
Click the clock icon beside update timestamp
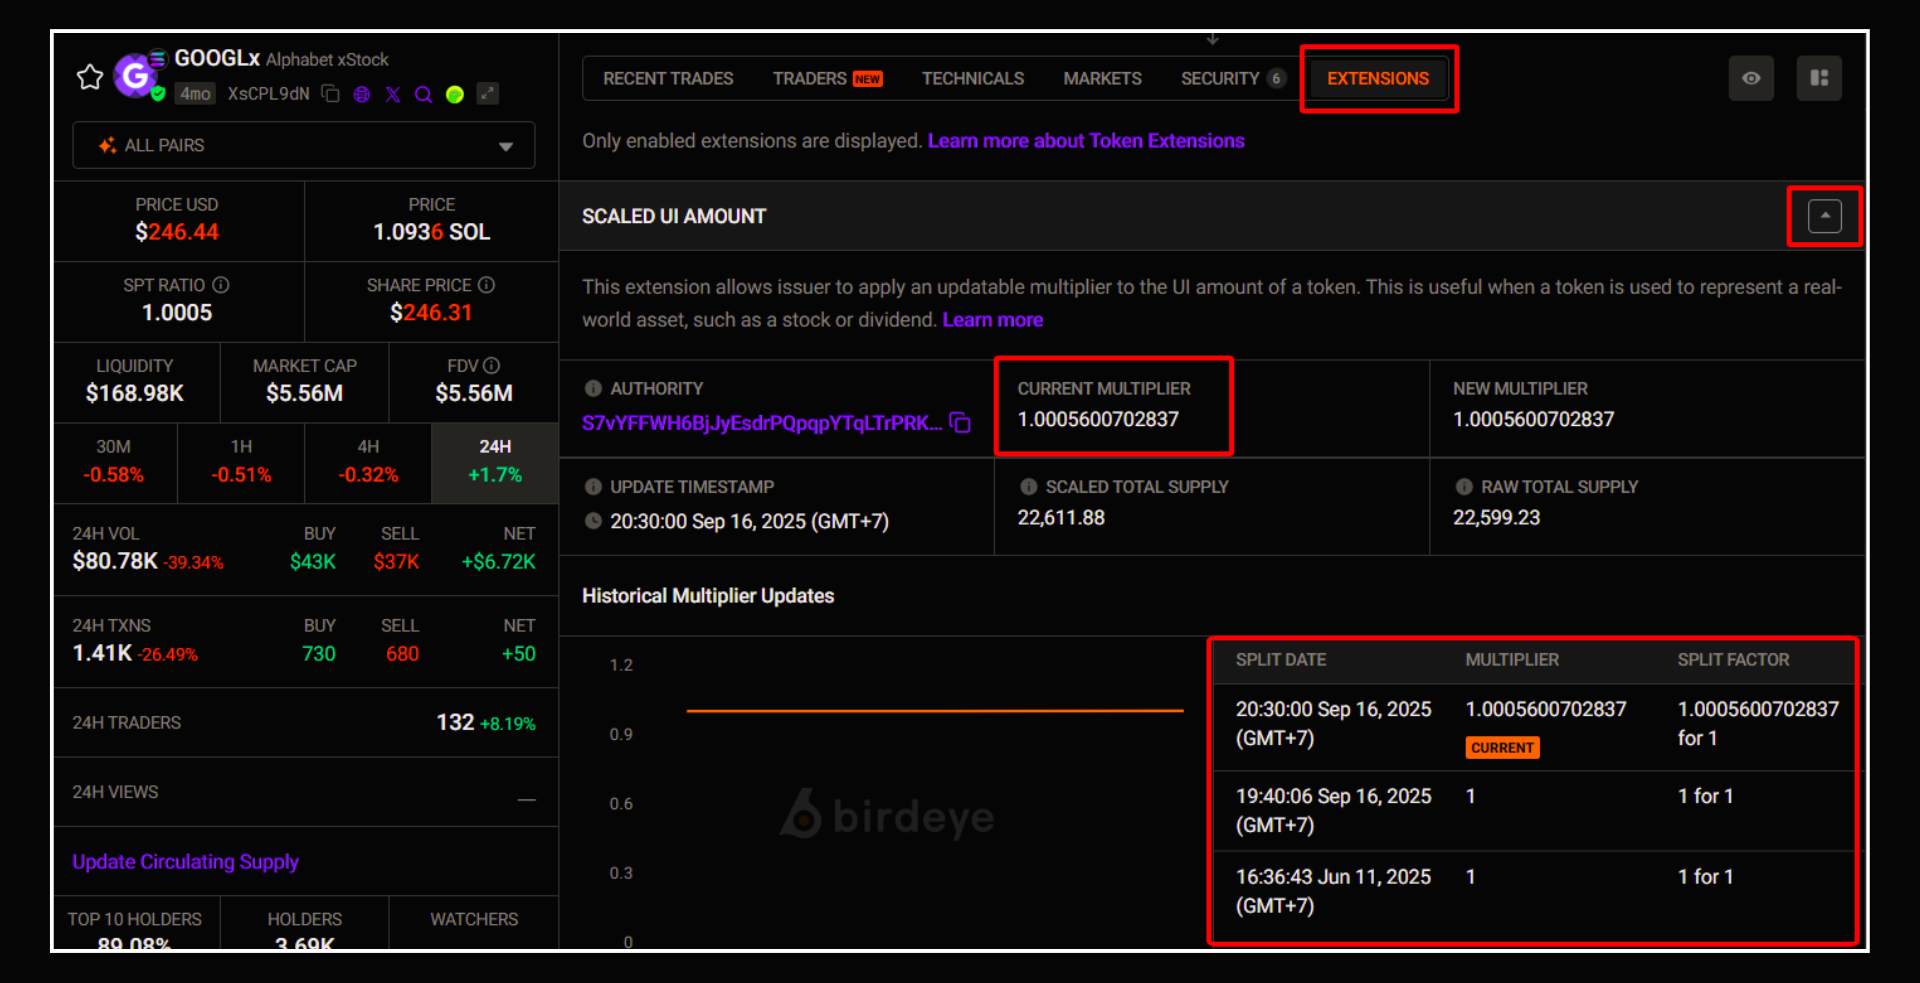tap(593, 521)
